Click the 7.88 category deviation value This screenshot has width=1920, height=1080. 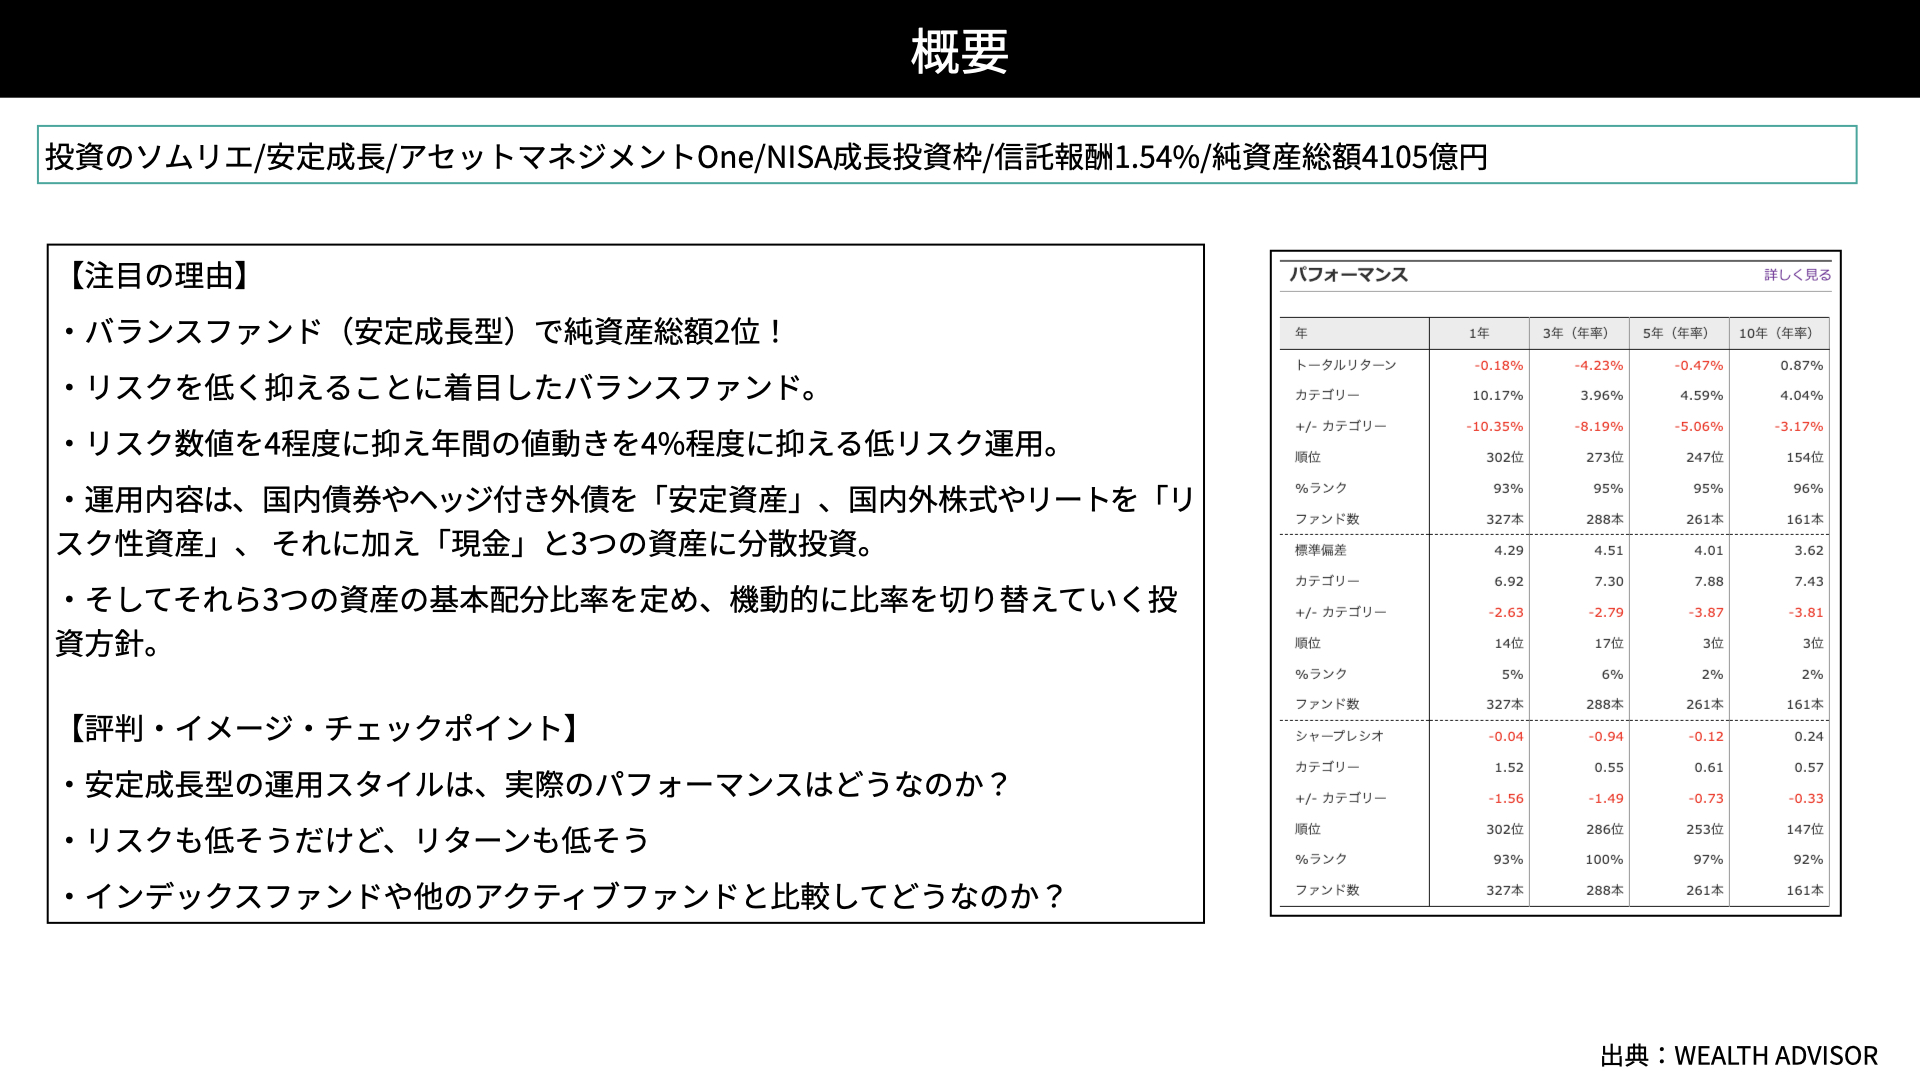click(1708, 582)
